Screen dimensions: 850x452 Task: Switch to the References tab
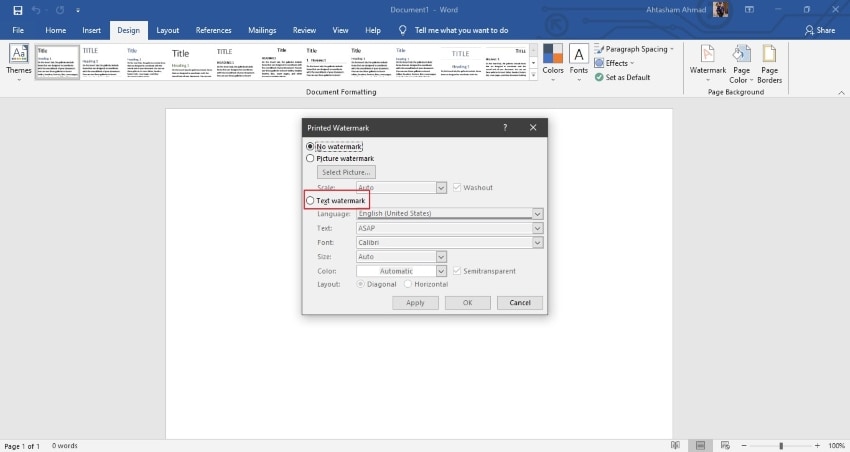[213, 30]
